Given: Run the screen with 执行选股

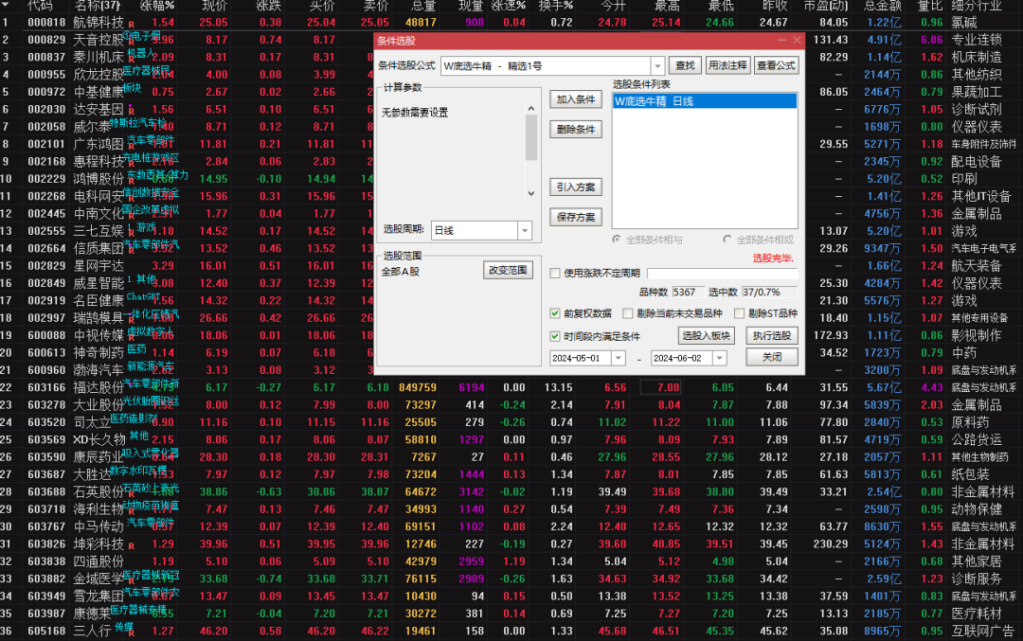Looking at the screenshot, I should coord(772,336).
